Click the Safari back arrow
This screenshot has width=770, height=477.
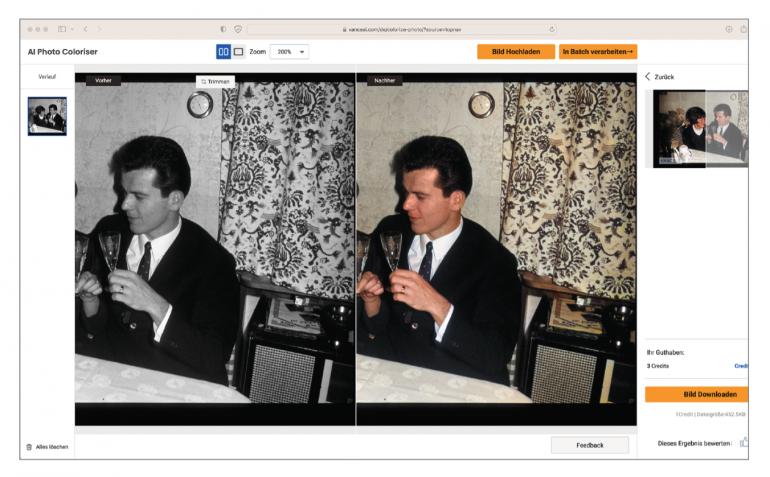pos(85,29)
